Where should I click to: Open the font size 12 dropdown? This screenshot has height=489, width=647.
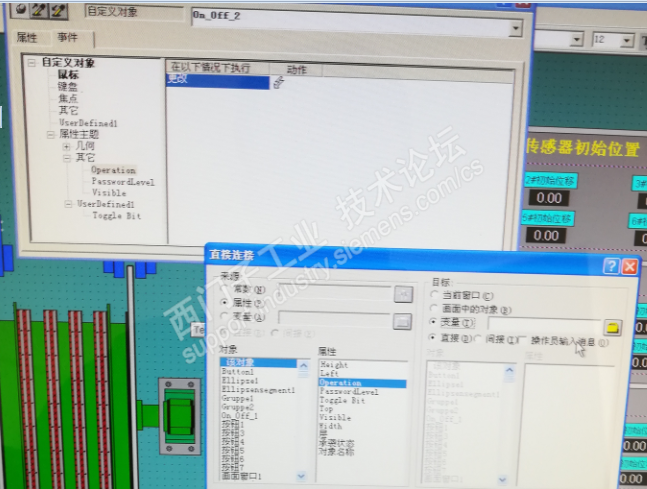click(627, 40)
